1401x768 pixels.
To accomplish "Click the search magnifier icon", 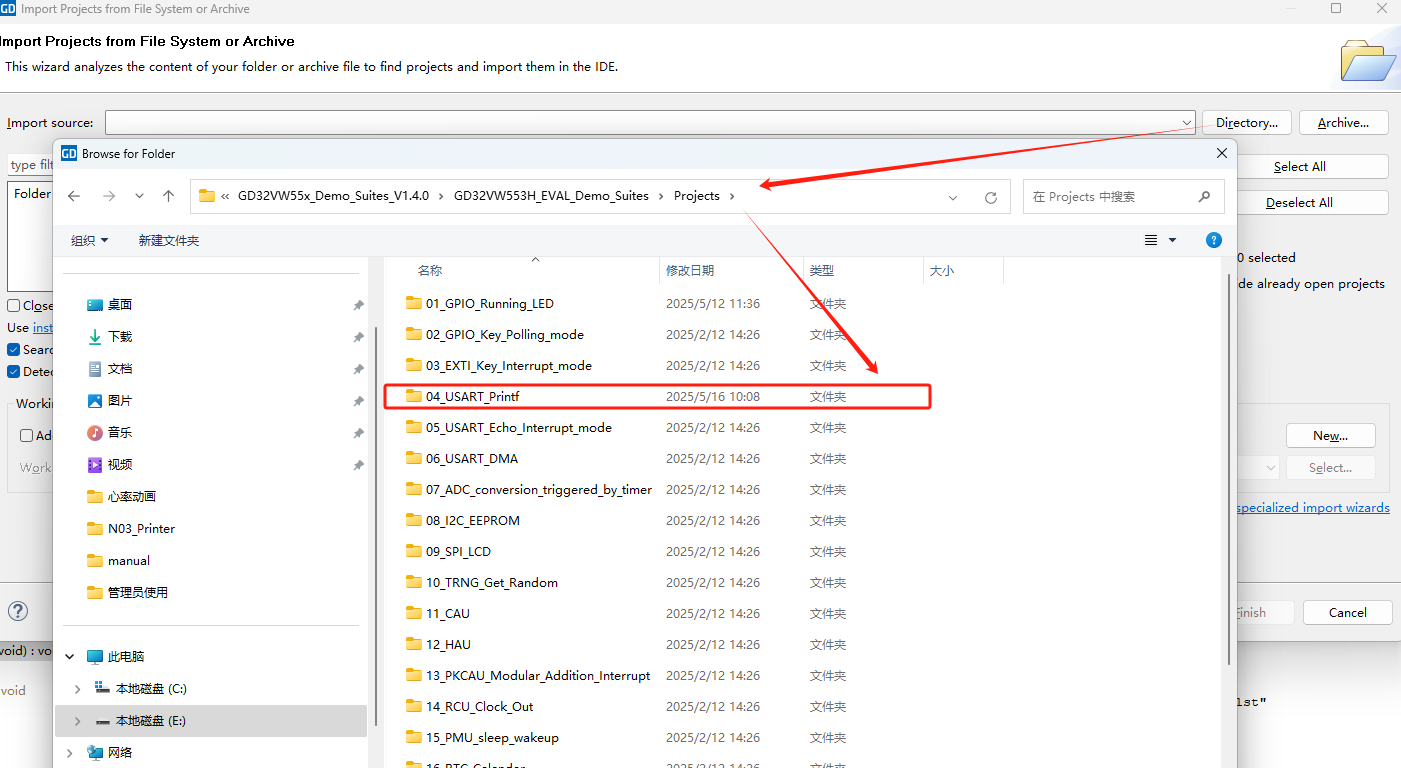I will tap(1204, 197).
